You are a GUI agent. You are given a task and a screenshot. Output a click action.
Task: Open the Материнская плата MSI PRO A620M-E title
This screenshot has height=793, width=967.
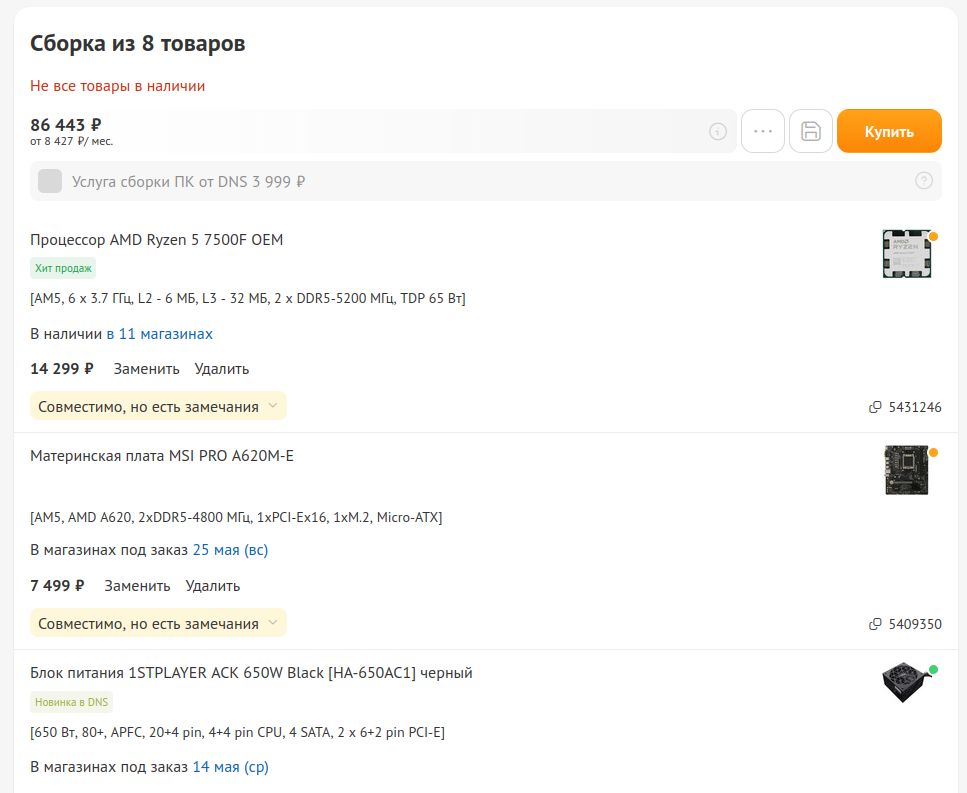pos(162,456)
